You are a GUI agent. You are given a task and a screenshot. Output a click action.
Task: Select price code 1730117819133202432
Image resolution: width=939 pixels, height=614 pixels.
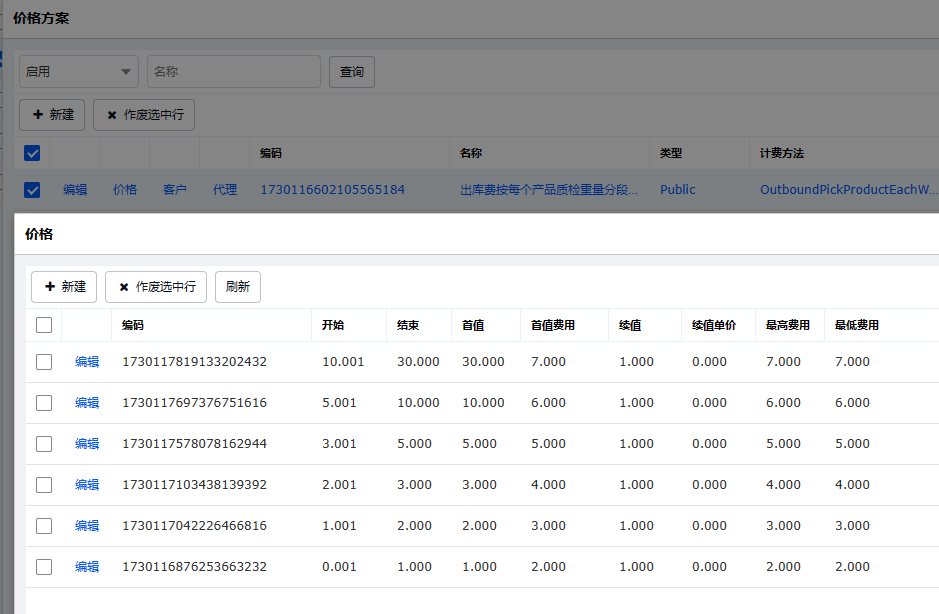(x=195, y=362)
